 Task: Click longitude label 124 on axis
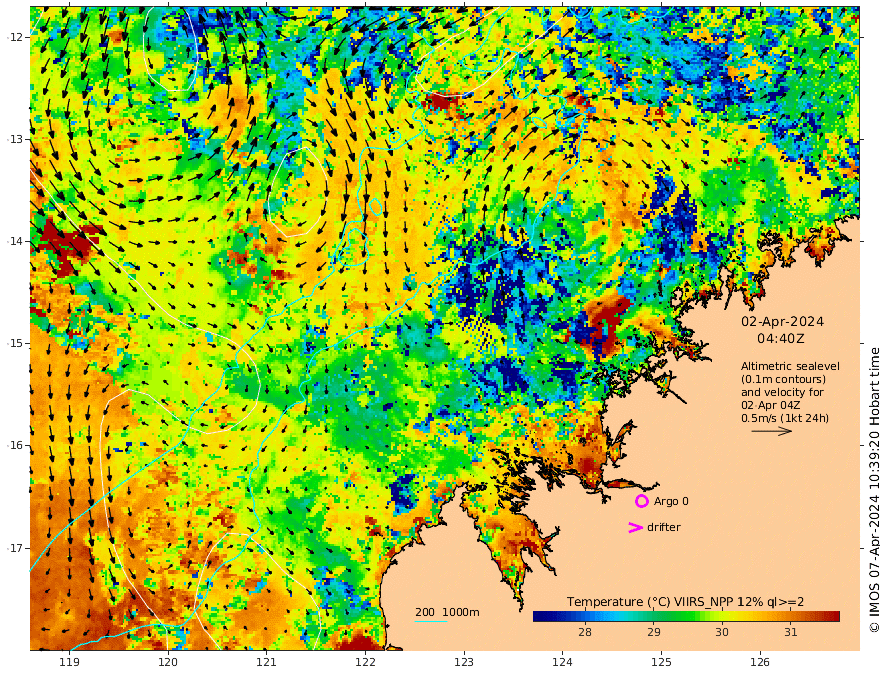tap(563, 662)
